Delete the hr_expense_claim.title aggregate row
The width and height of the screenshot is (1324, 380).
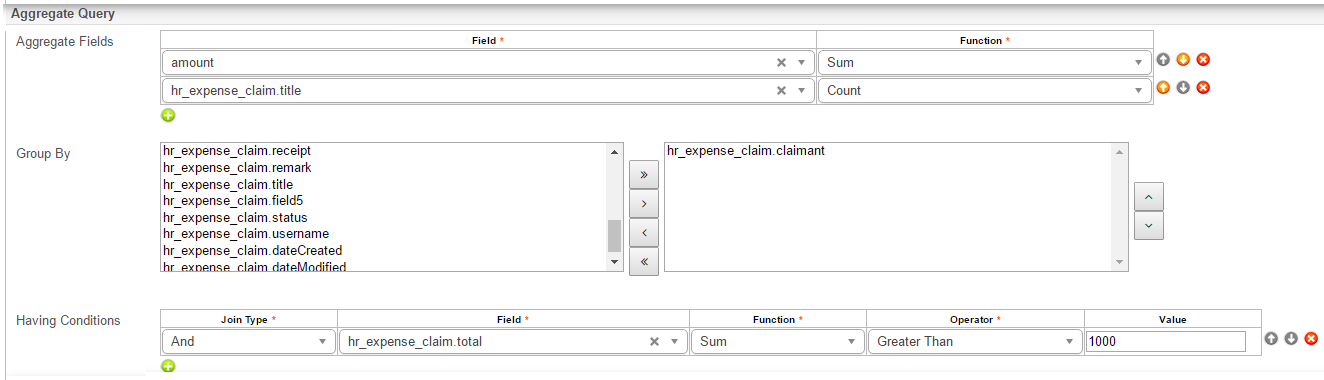point(1203,87)
